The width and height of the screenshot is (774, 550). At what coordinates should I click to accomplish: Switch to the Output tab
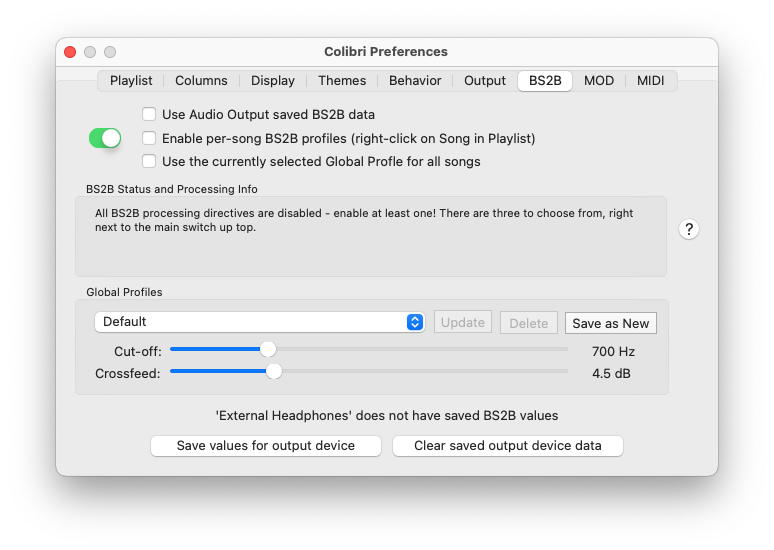click(x=484, y=80)
